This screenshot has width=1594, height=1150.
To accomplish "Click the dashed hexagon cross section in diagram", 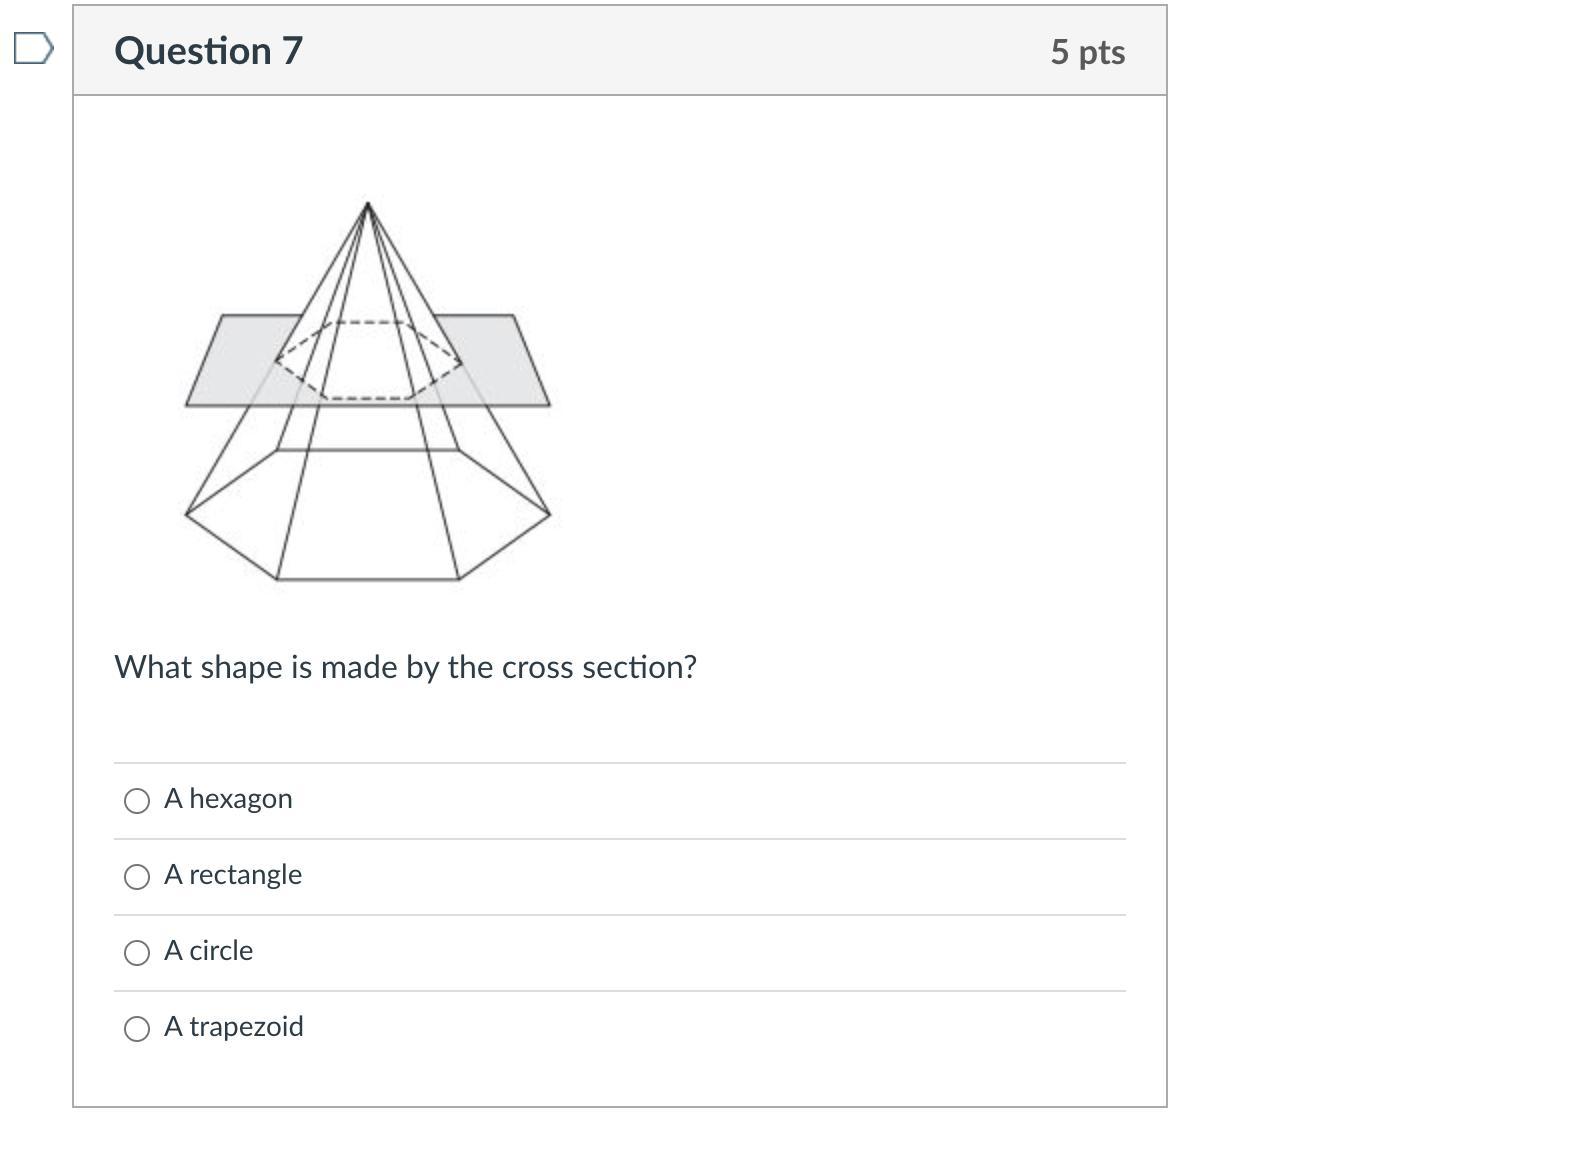I will [368, 360].
